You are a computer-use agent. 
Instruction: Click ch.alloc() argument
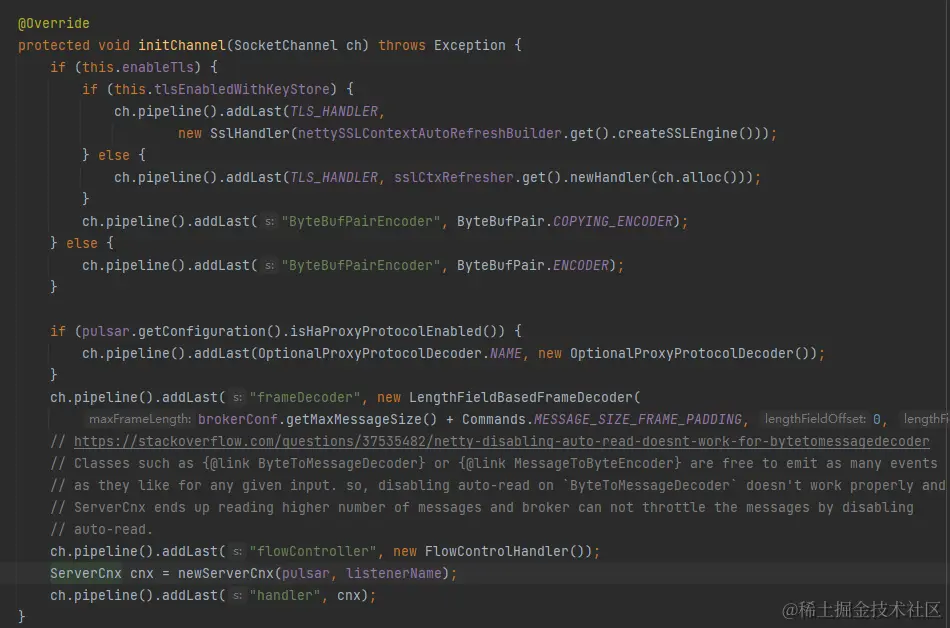tap(697, 177)
